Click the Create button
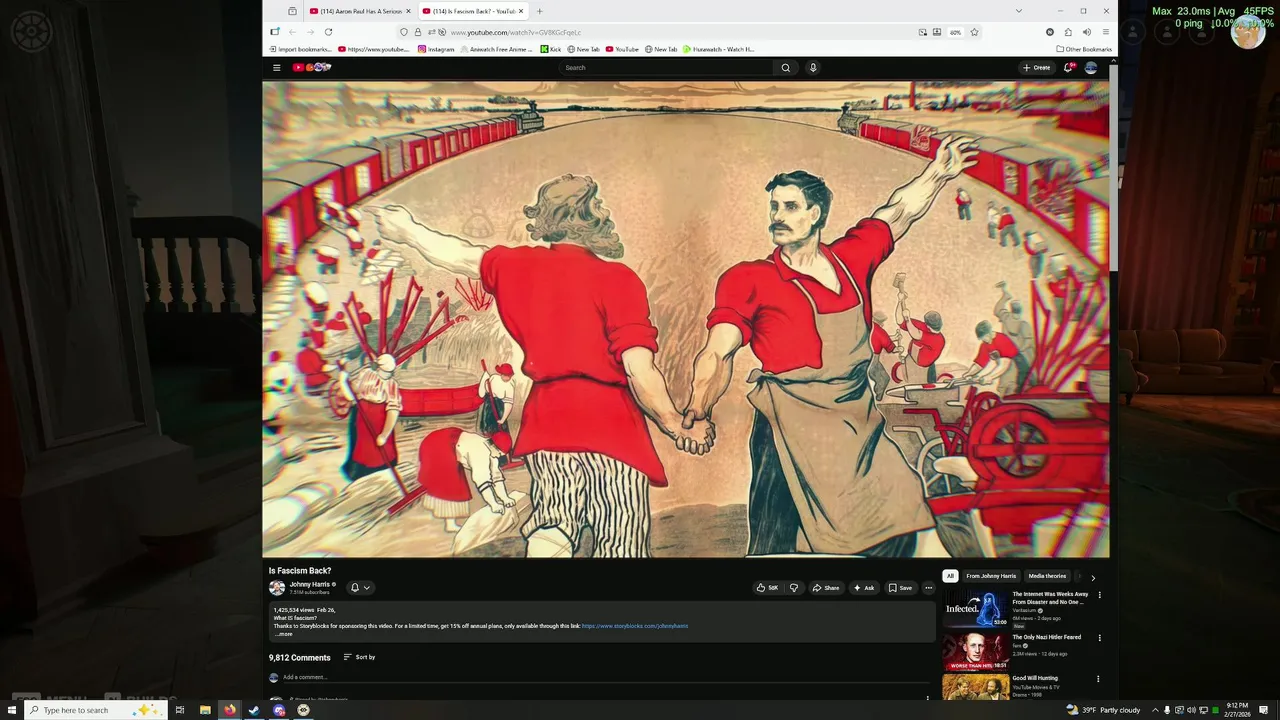 pyautogui.click(x=1036, y=68)
